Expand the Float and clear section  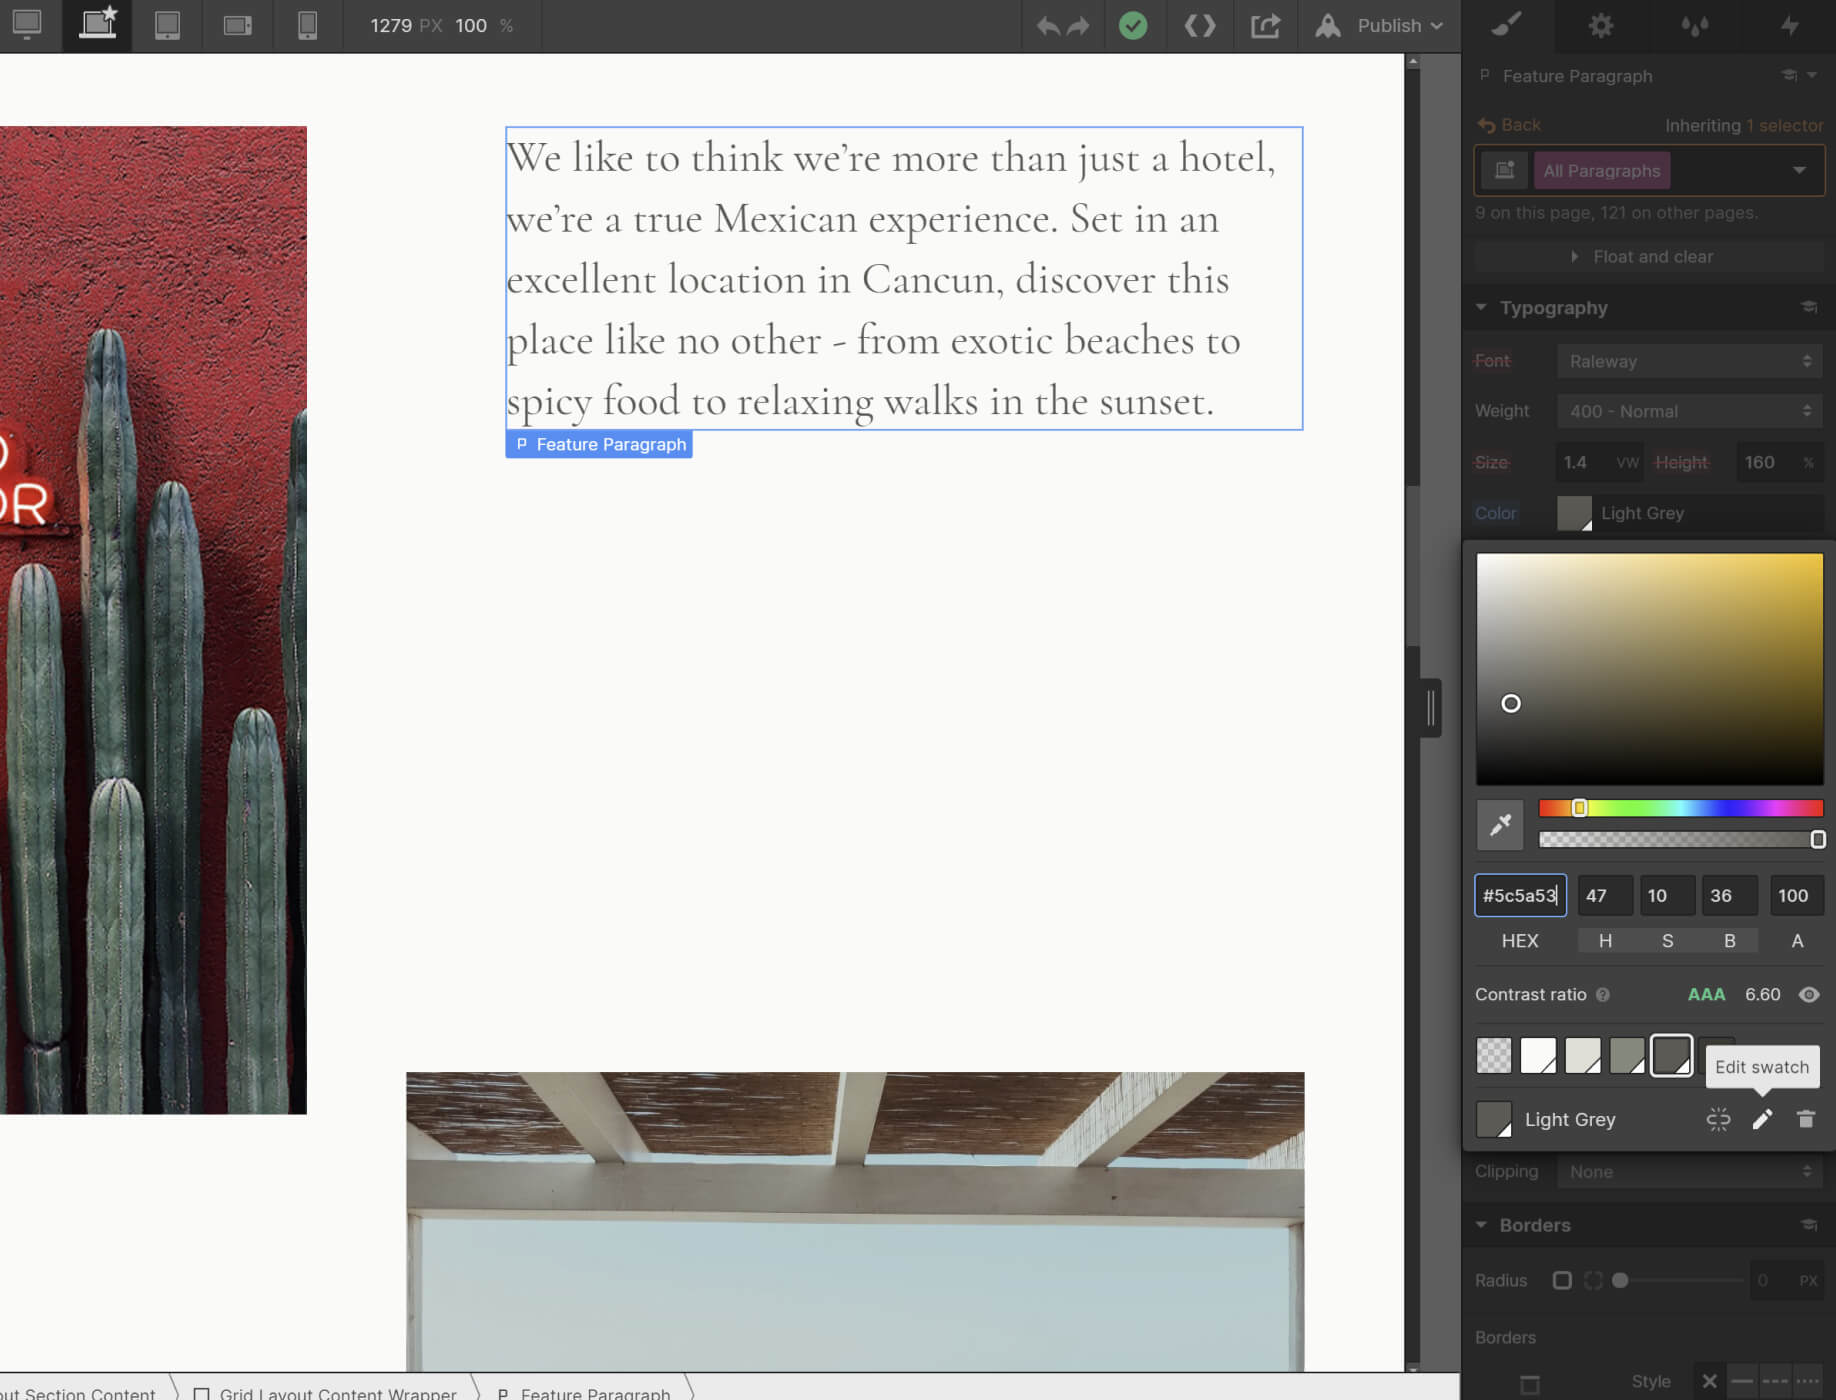1649,257
